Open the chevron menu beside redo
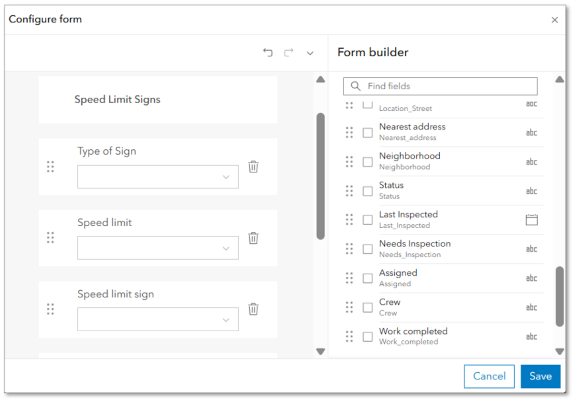 310,53
